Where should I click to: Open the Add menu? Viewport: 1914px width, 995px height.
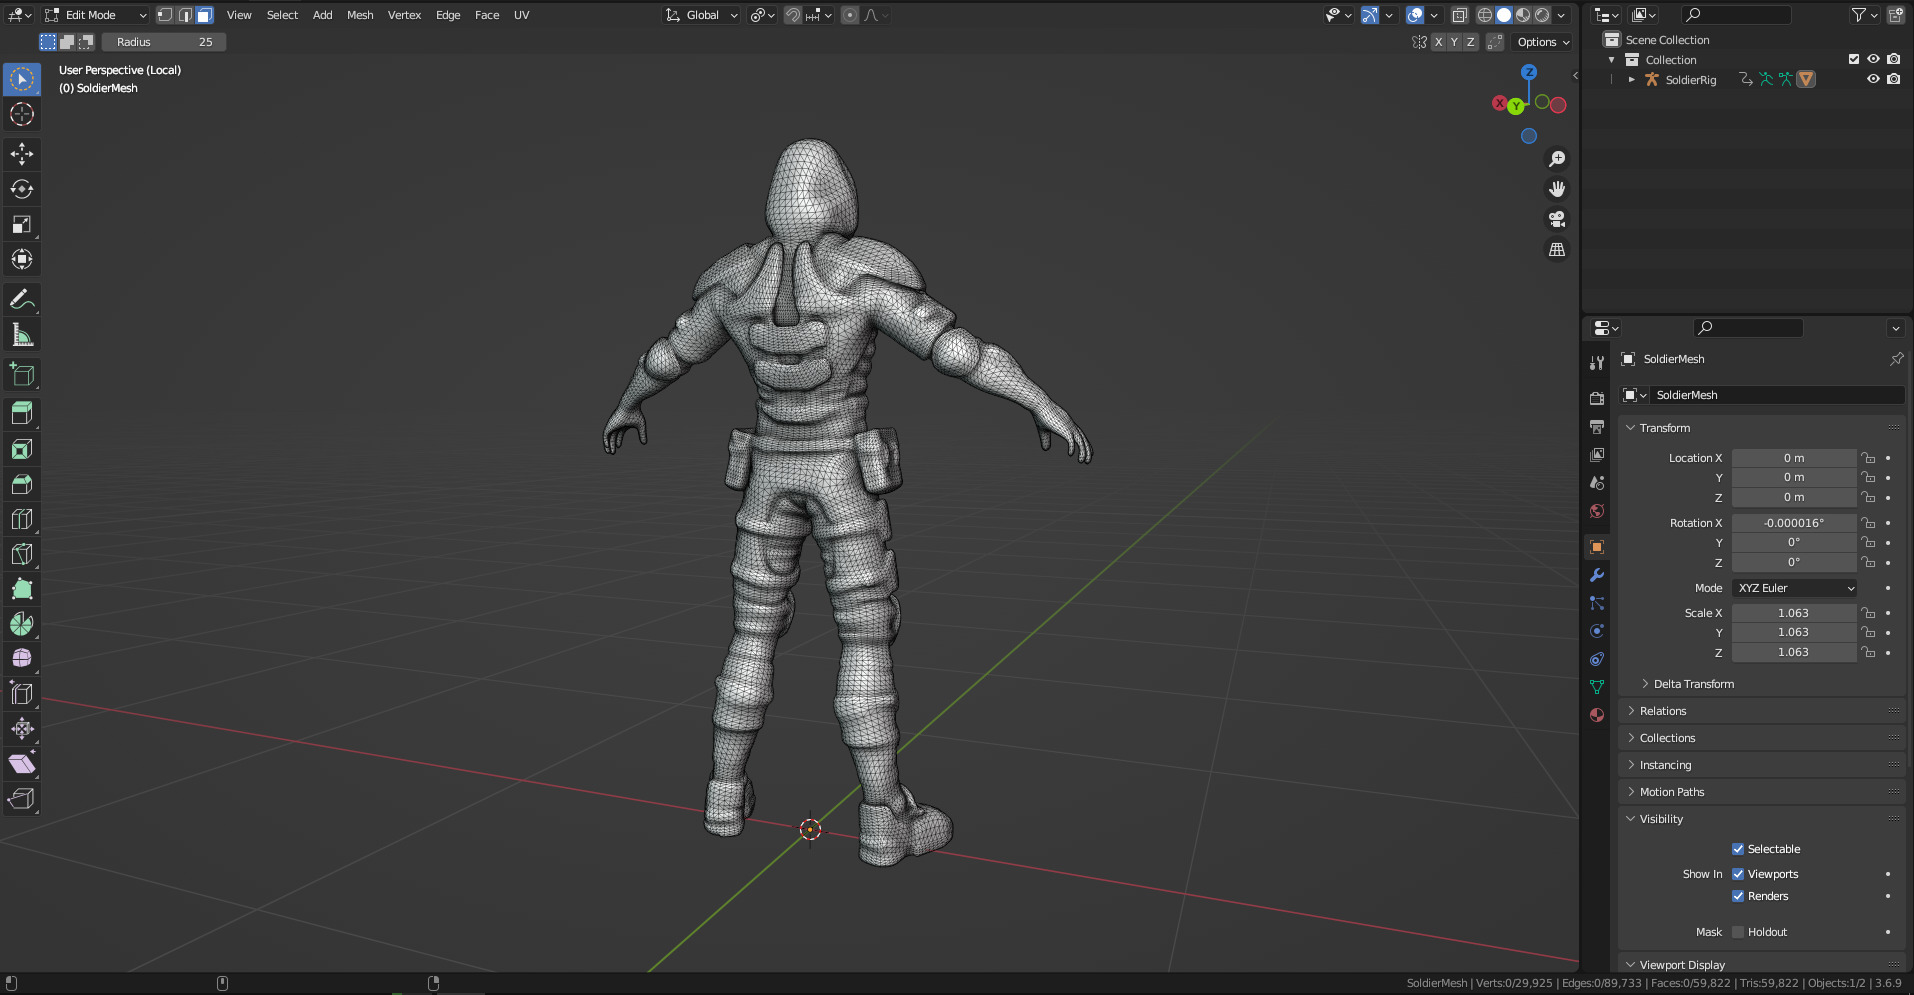click(322, 15)
